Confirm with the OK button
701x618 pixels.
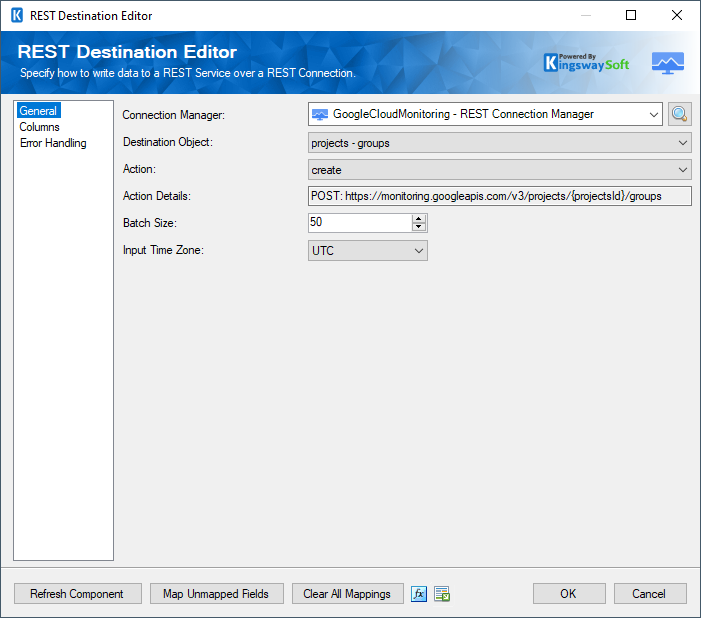click(569, 594)
